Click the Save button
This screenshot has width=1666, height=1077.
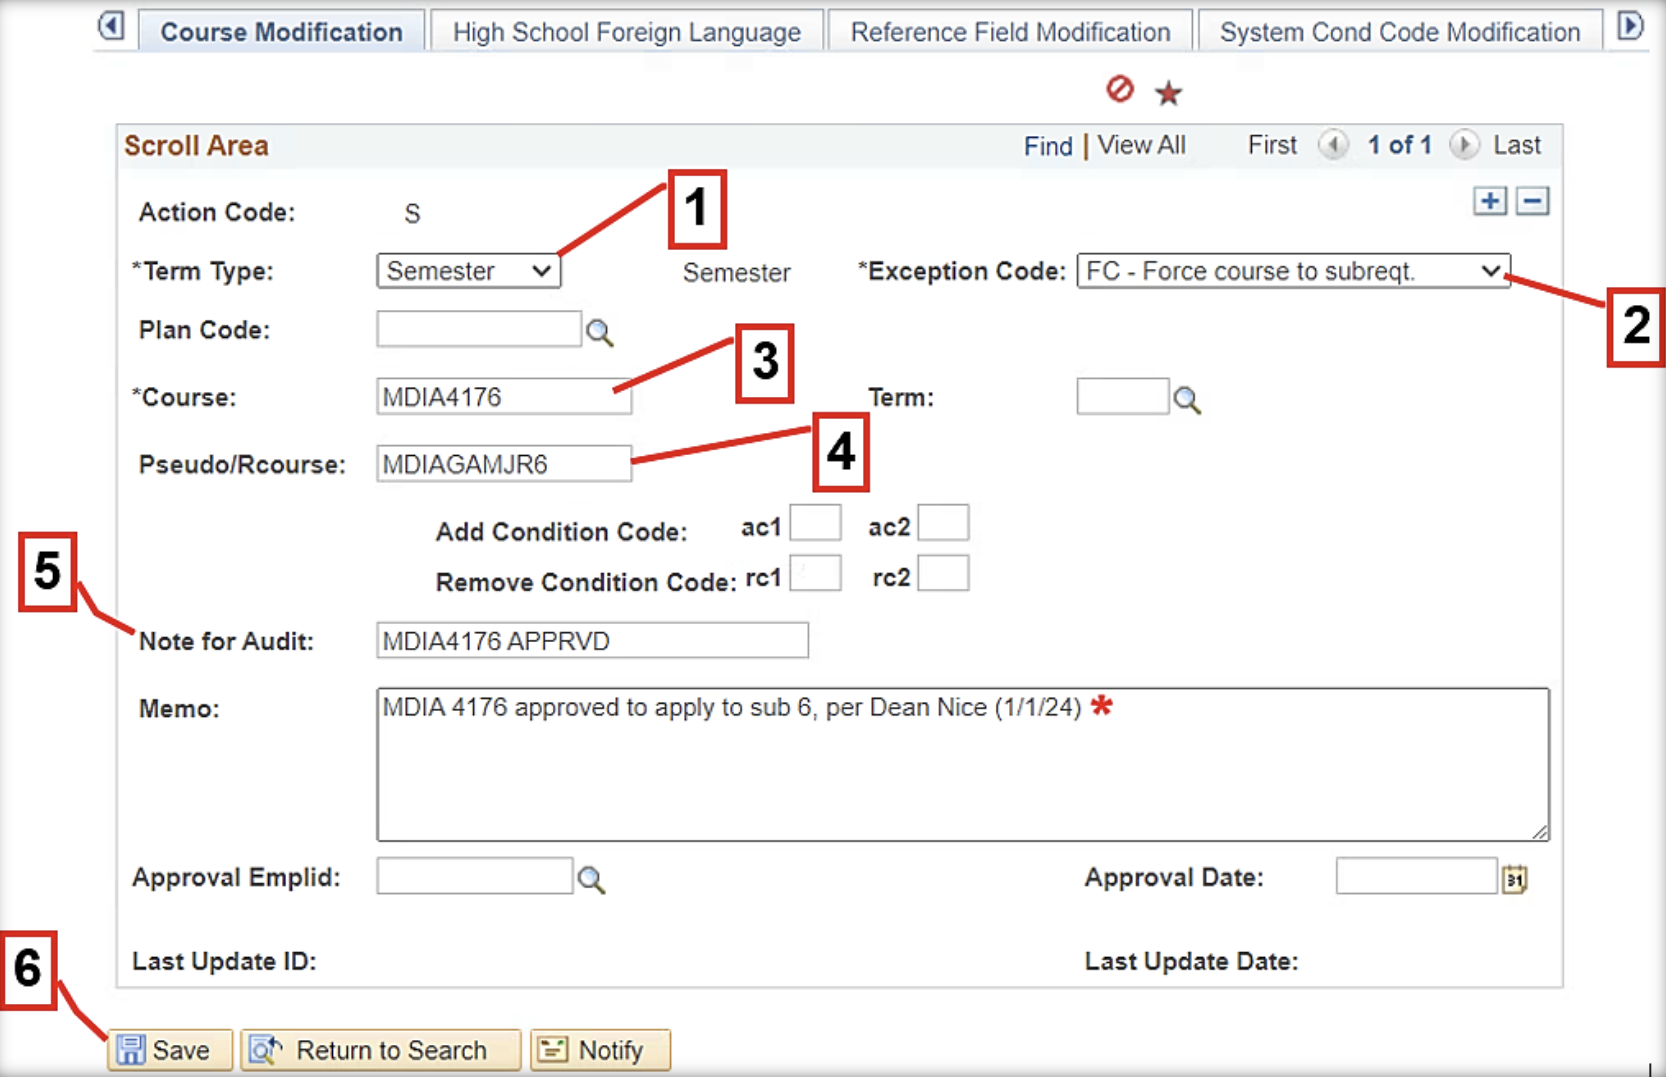[x=168, y=1049]
